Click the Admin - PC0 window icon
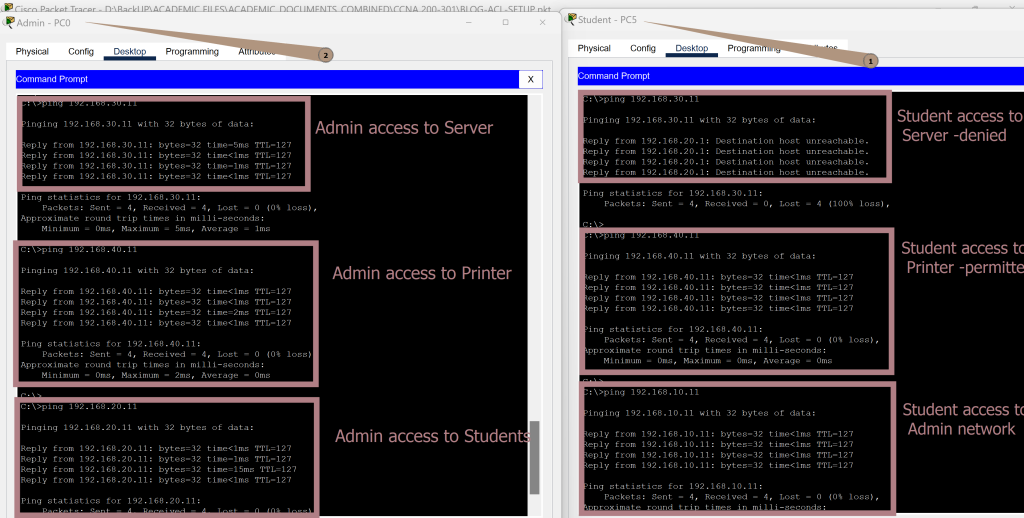Image resolution: width=1024 pixels, height=518 pixels. click(10, 23)
